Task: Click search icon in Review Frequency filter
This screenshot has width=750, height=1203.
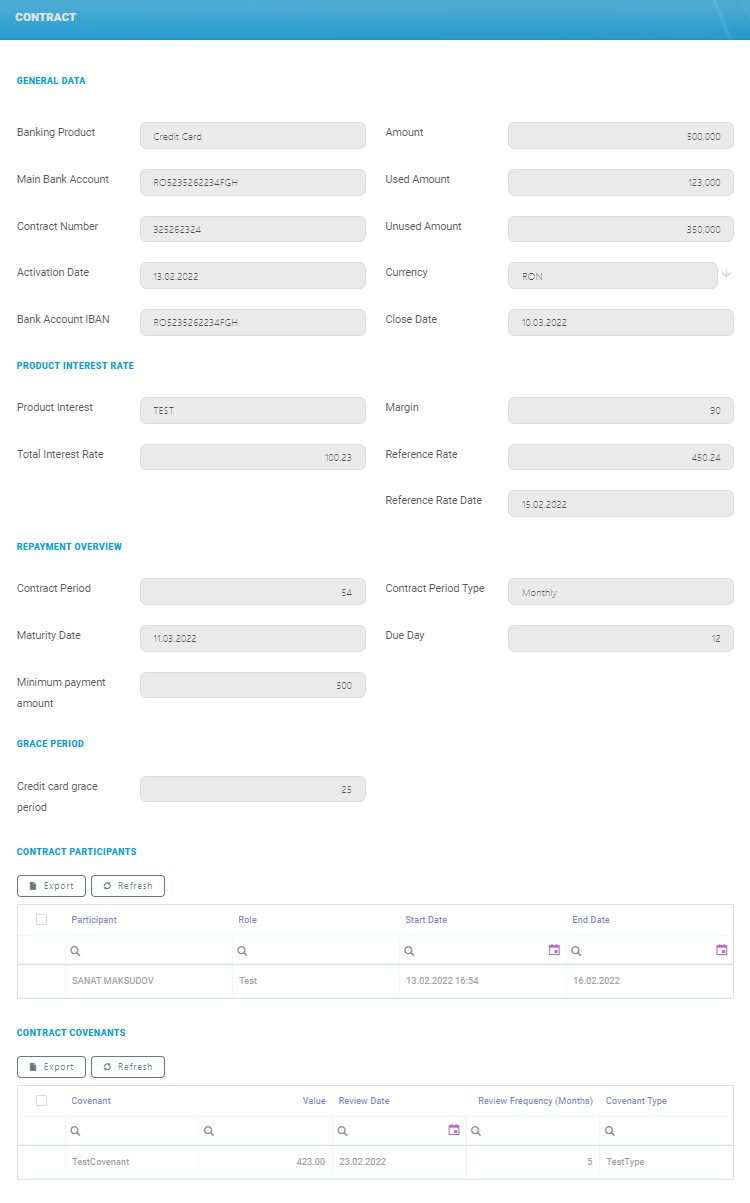Action: (476, 1131)
